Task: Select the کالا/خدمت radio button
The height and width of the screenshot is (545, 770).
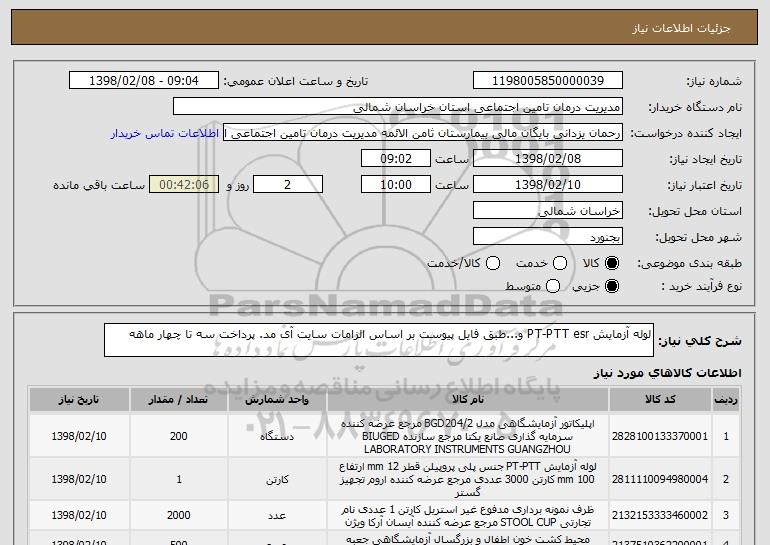Action: 493,263
